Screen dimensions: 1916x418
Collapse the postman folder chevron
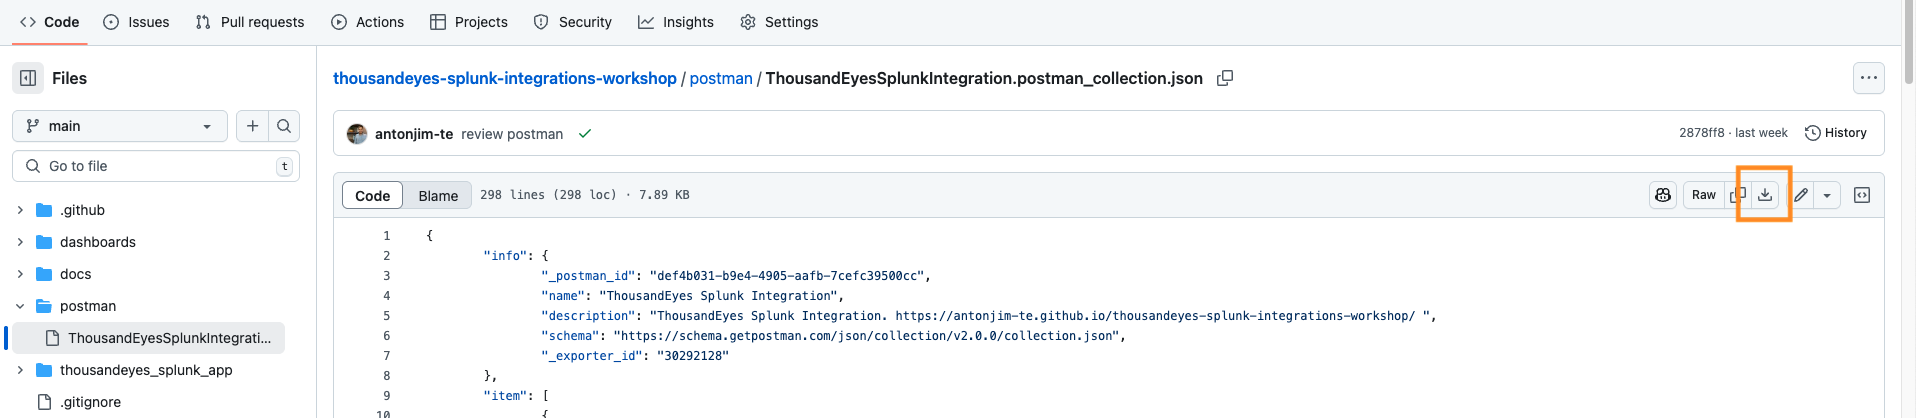pos(20,306)
